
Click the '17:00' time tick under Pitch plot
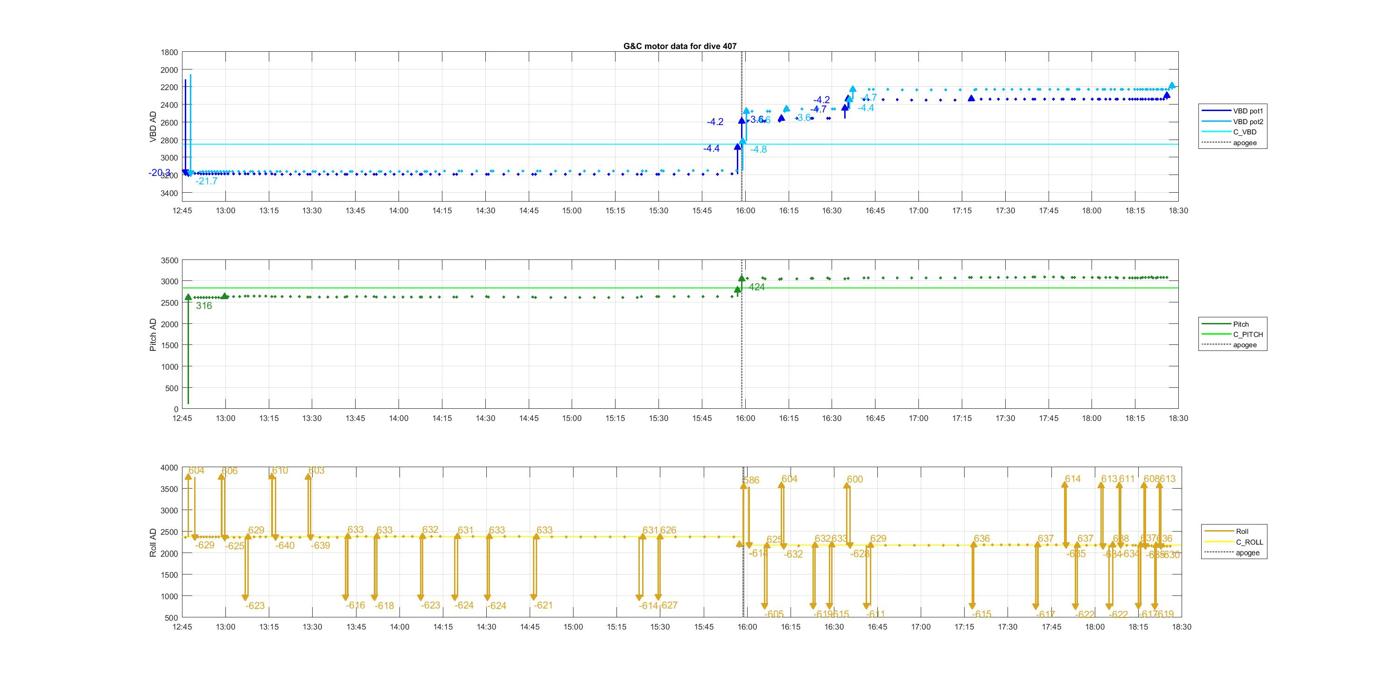click(x=918, y=419)
